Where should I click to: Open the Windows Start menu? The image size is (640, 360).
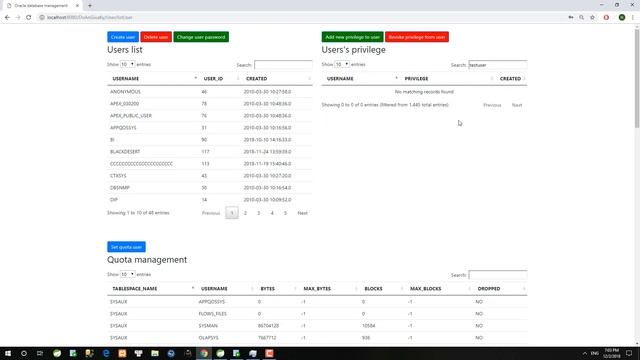click(8, 353)
